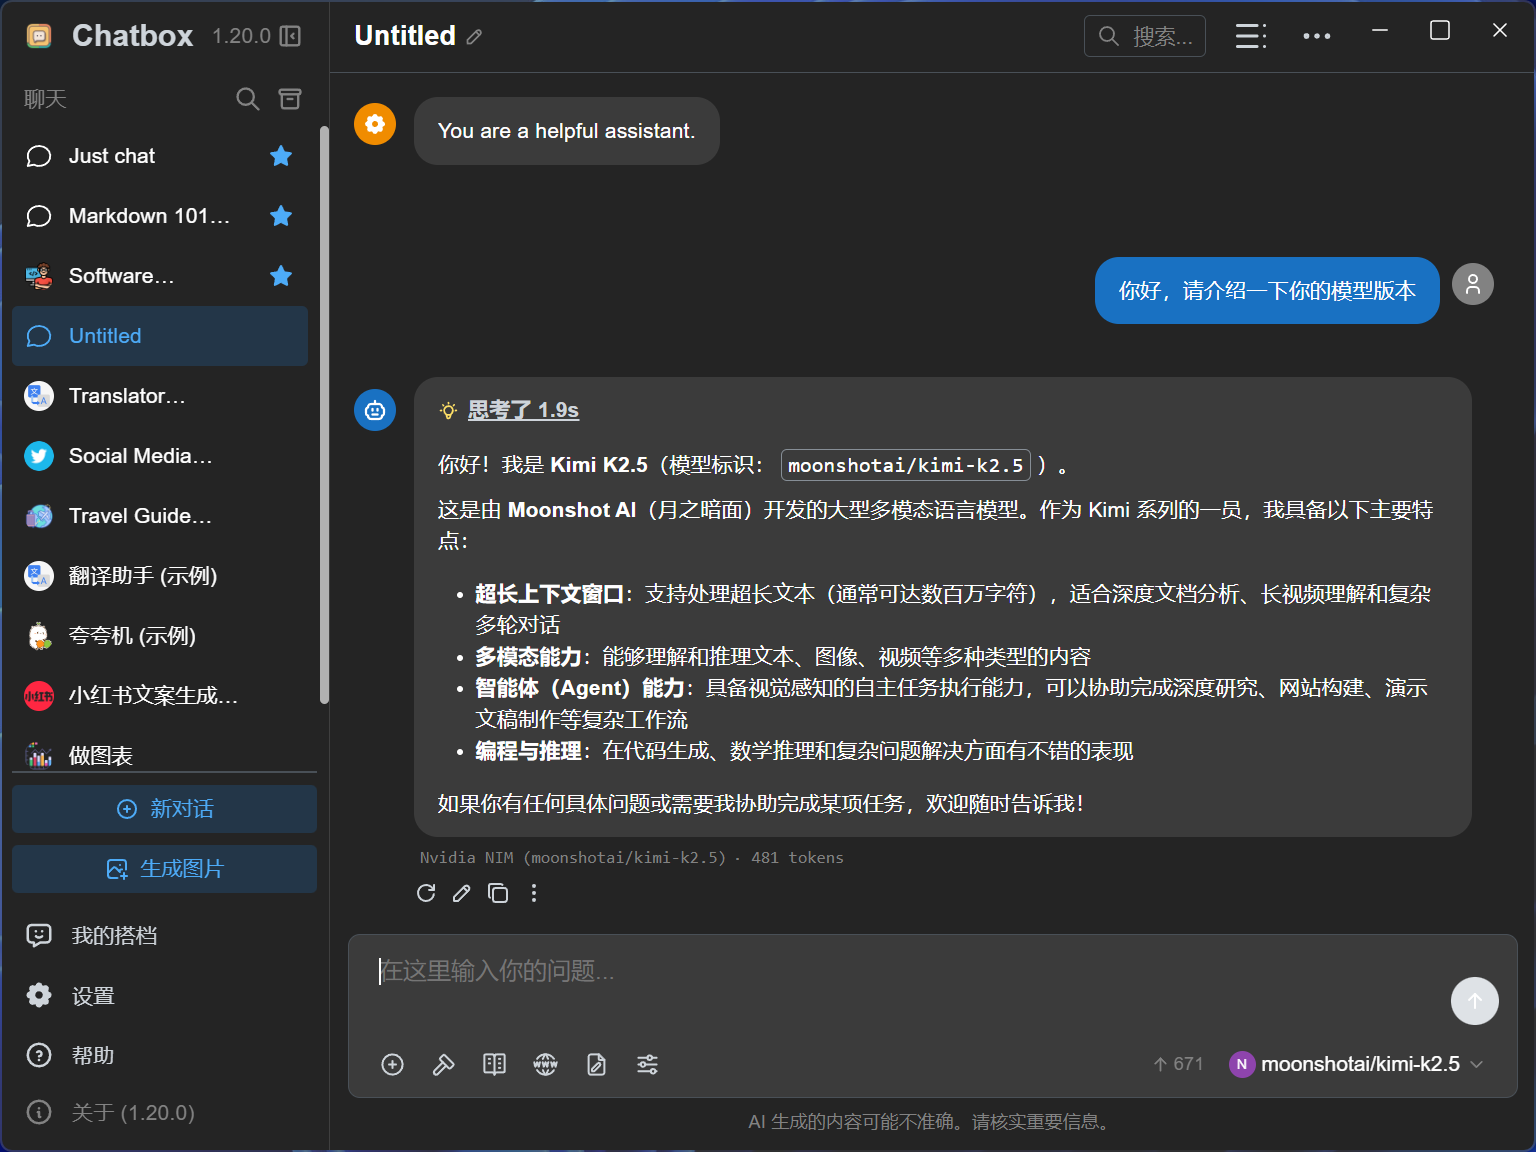Screen dimensions: 1536x1152
Task: Open 设置 from the sidebar
Action: pos(93,995)
